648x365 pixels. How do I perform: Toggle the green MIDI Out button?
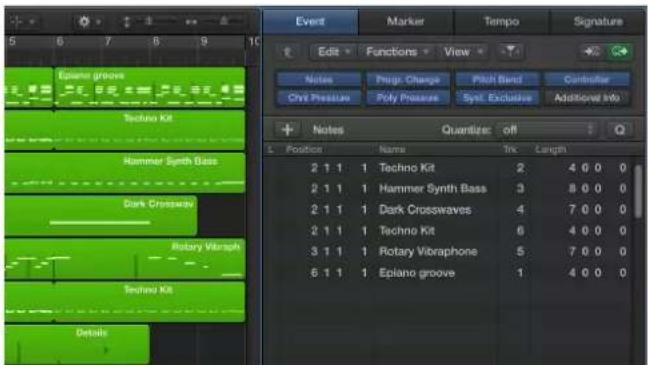619,52
